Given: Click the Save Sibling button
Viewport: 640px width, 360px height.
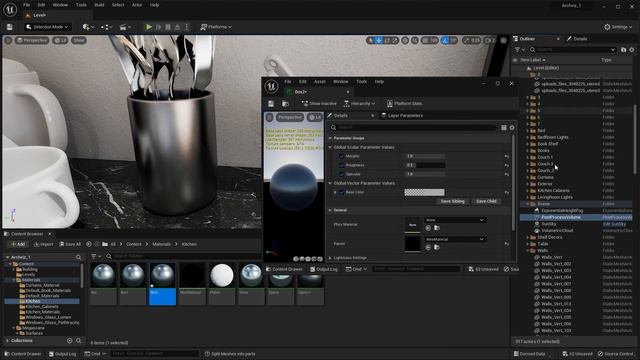Looking at the screenshot, I should click(x=452, y=201).
